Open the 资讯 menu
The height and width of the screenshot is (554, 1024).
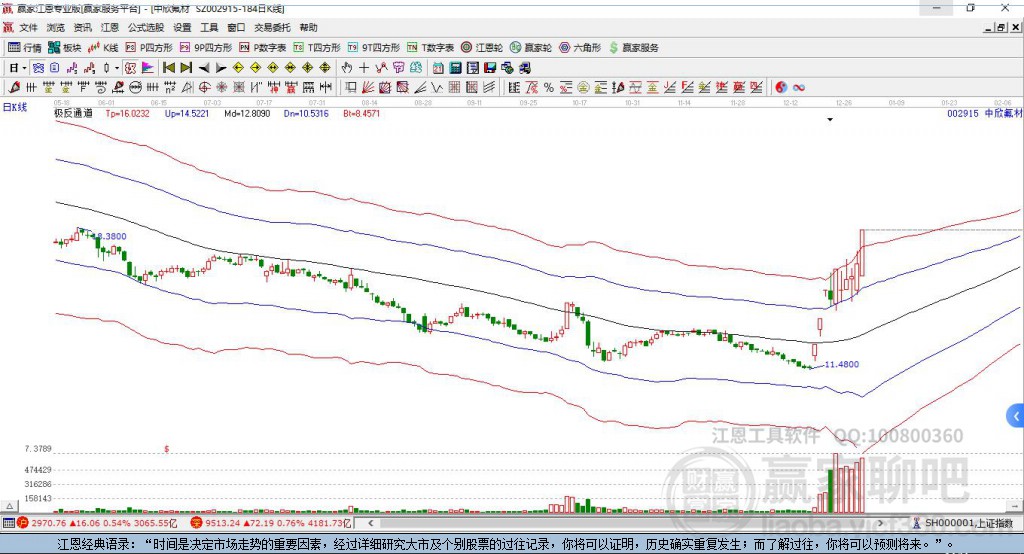(x=82, y=27)
